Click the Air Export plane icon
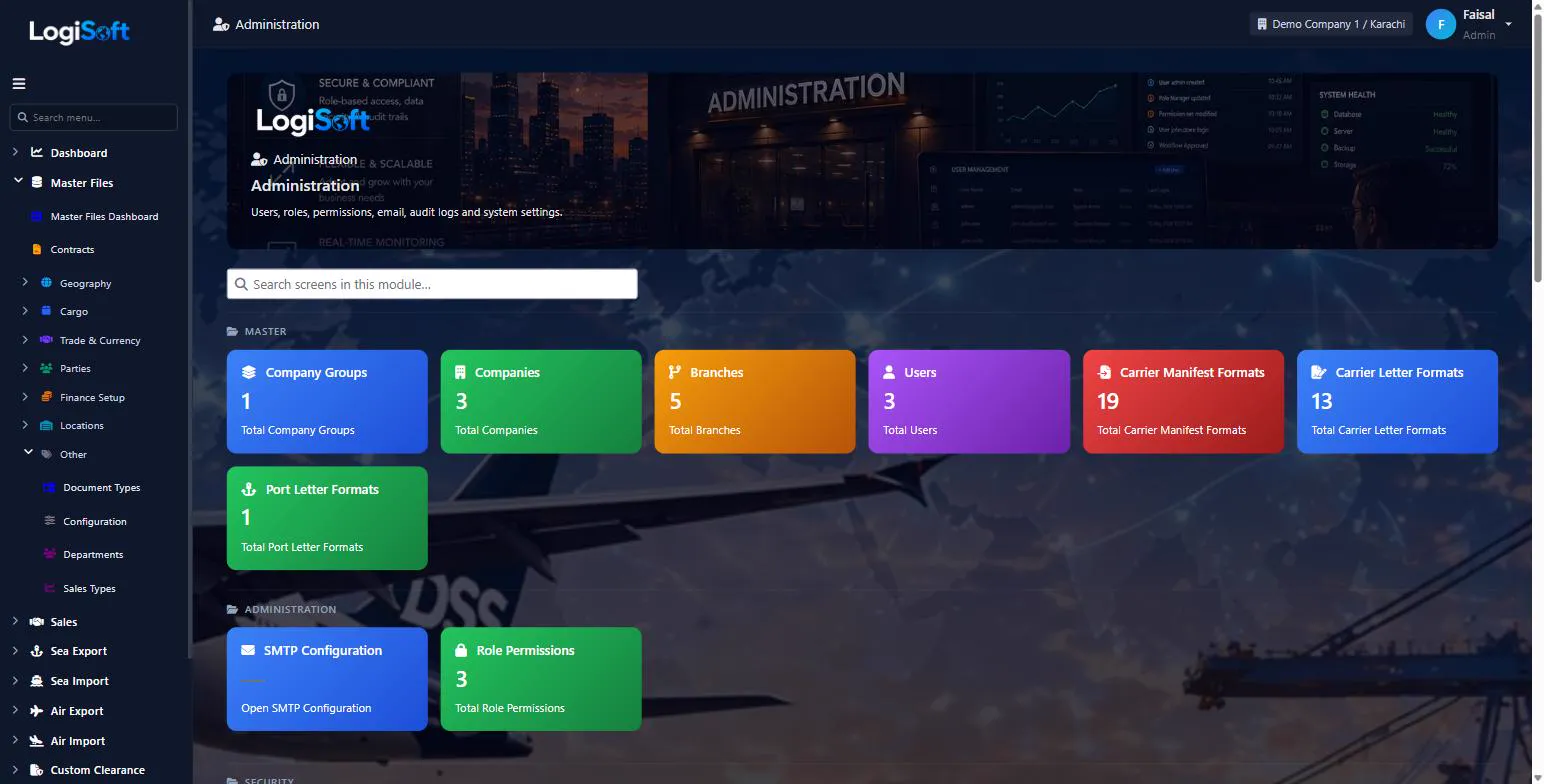This screenshot has width=1544, height=784. tap(37, 711)
